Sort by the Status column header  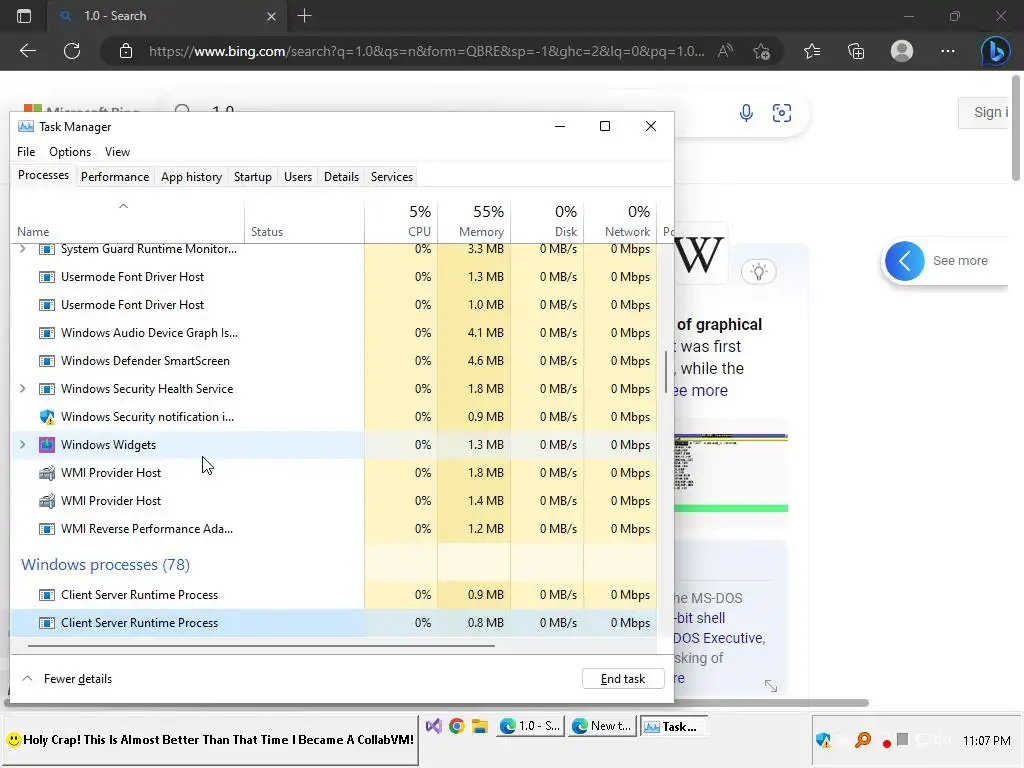pos(304,221)
